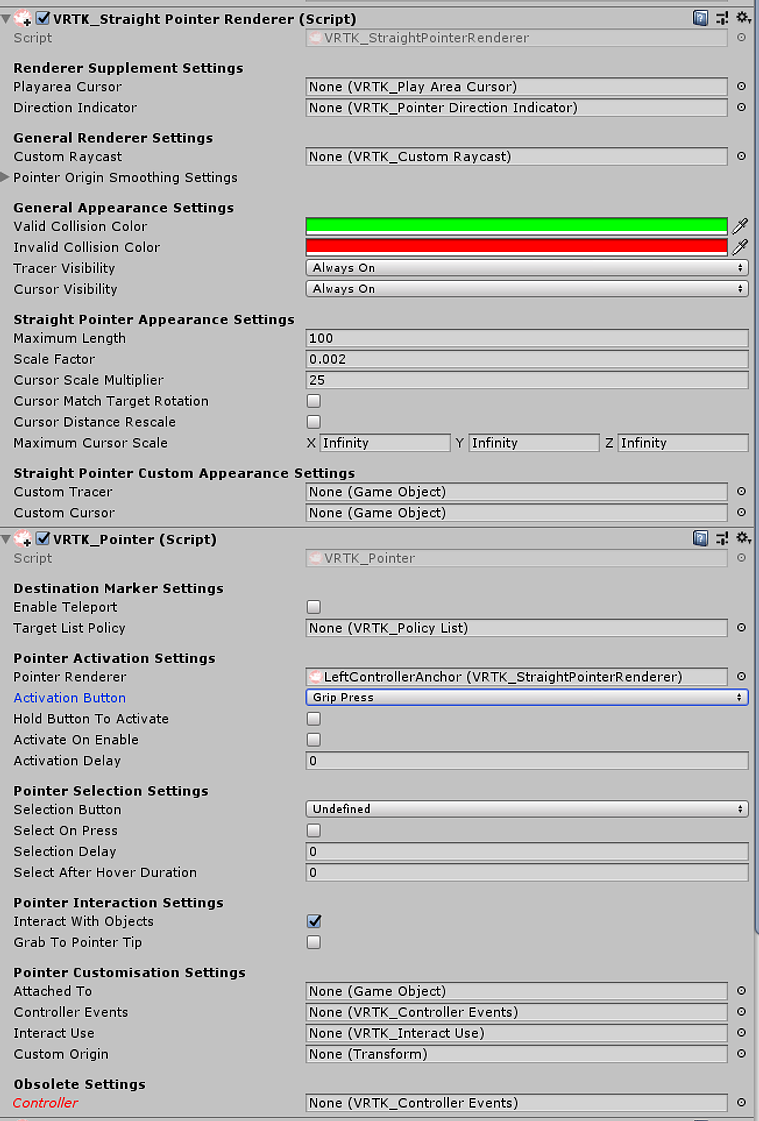The height and width of the screenshot is (1121, 759).
Task: Uncheck Interact With Objects
Action: coord(314,921)
